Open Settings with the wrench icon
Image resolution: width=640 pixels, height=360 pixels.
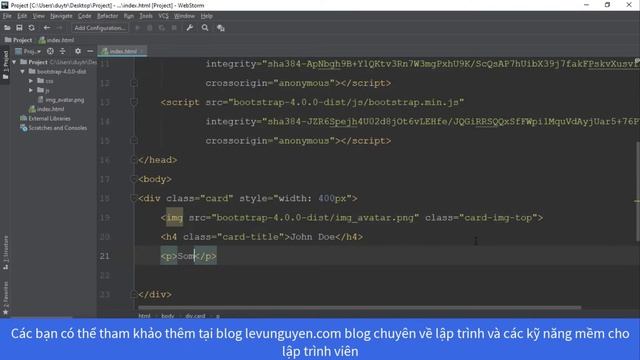pyautogui.click(x=189, y=28)
